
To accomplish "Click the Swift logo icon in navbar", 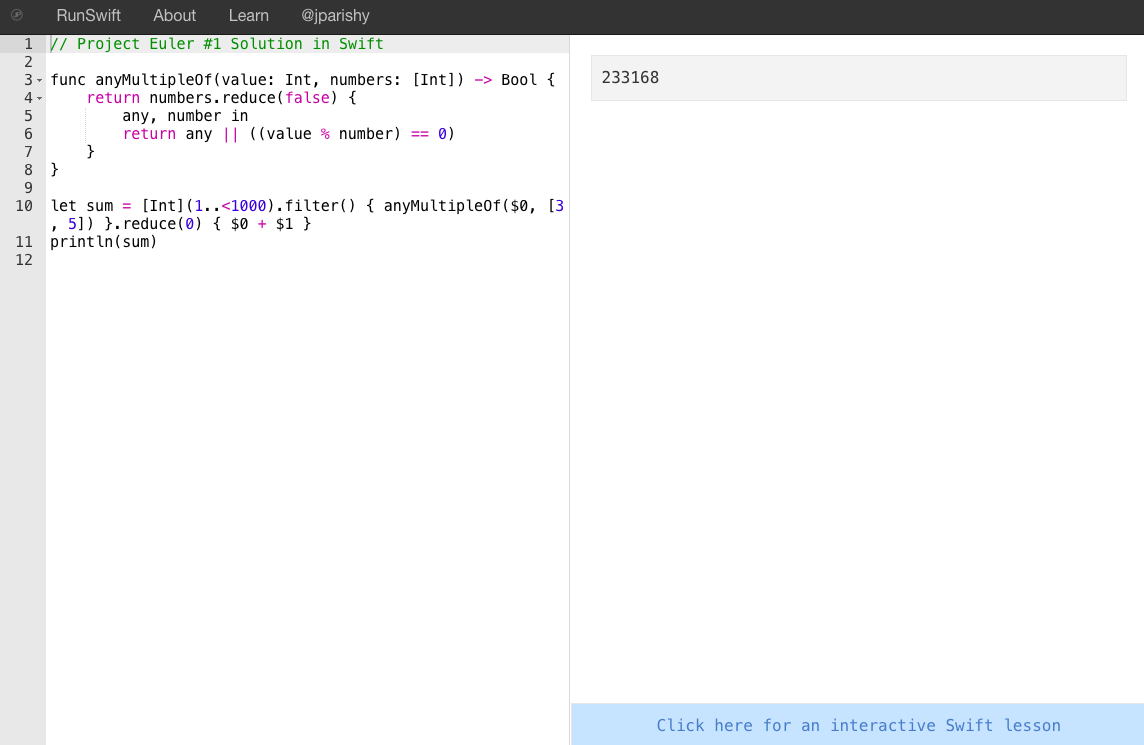I will (x=16, y=15).
